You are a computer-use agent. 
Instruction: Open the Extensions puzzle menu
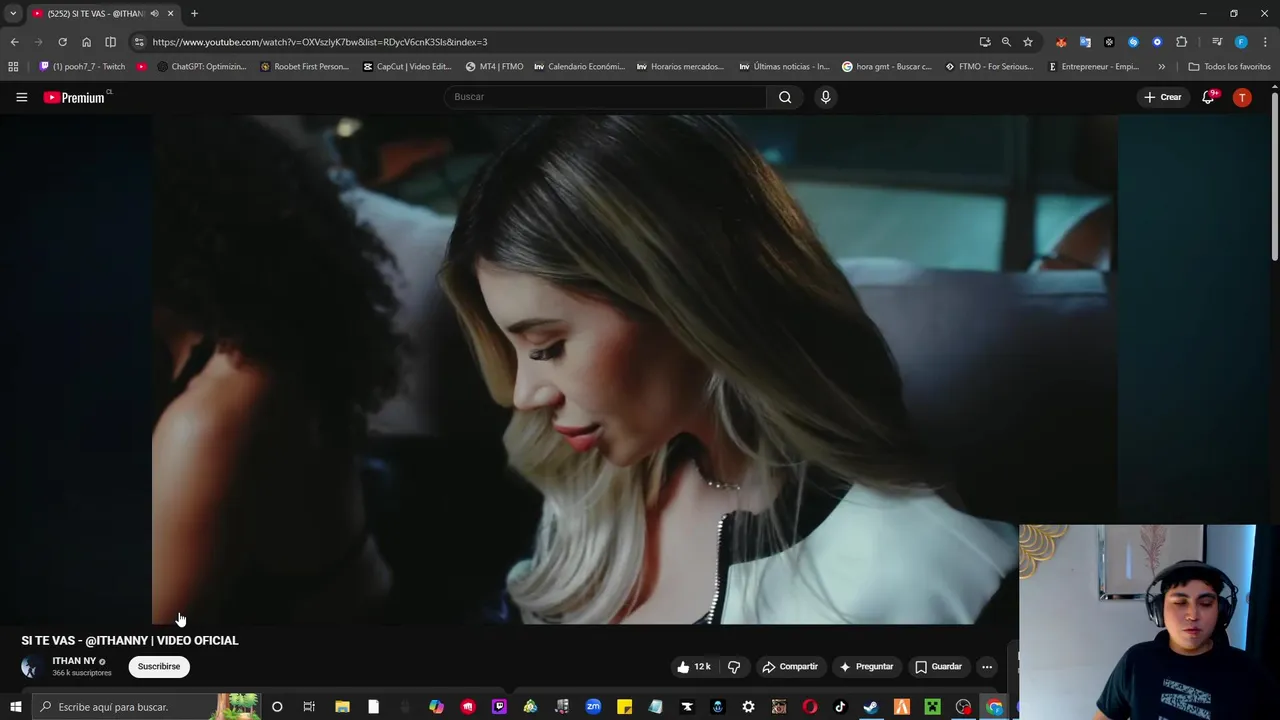click(x=1181, y=42)
